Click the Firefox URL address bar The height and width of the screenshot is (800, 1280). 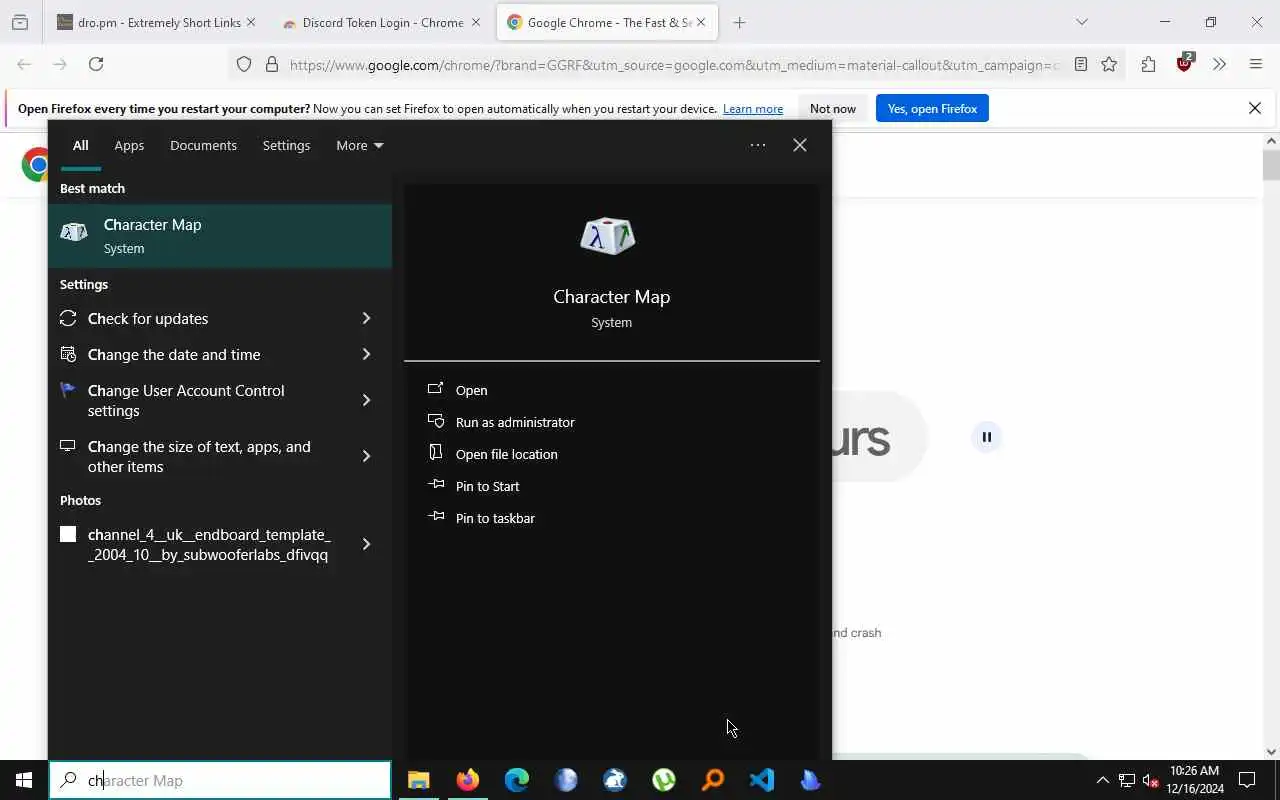672,64
